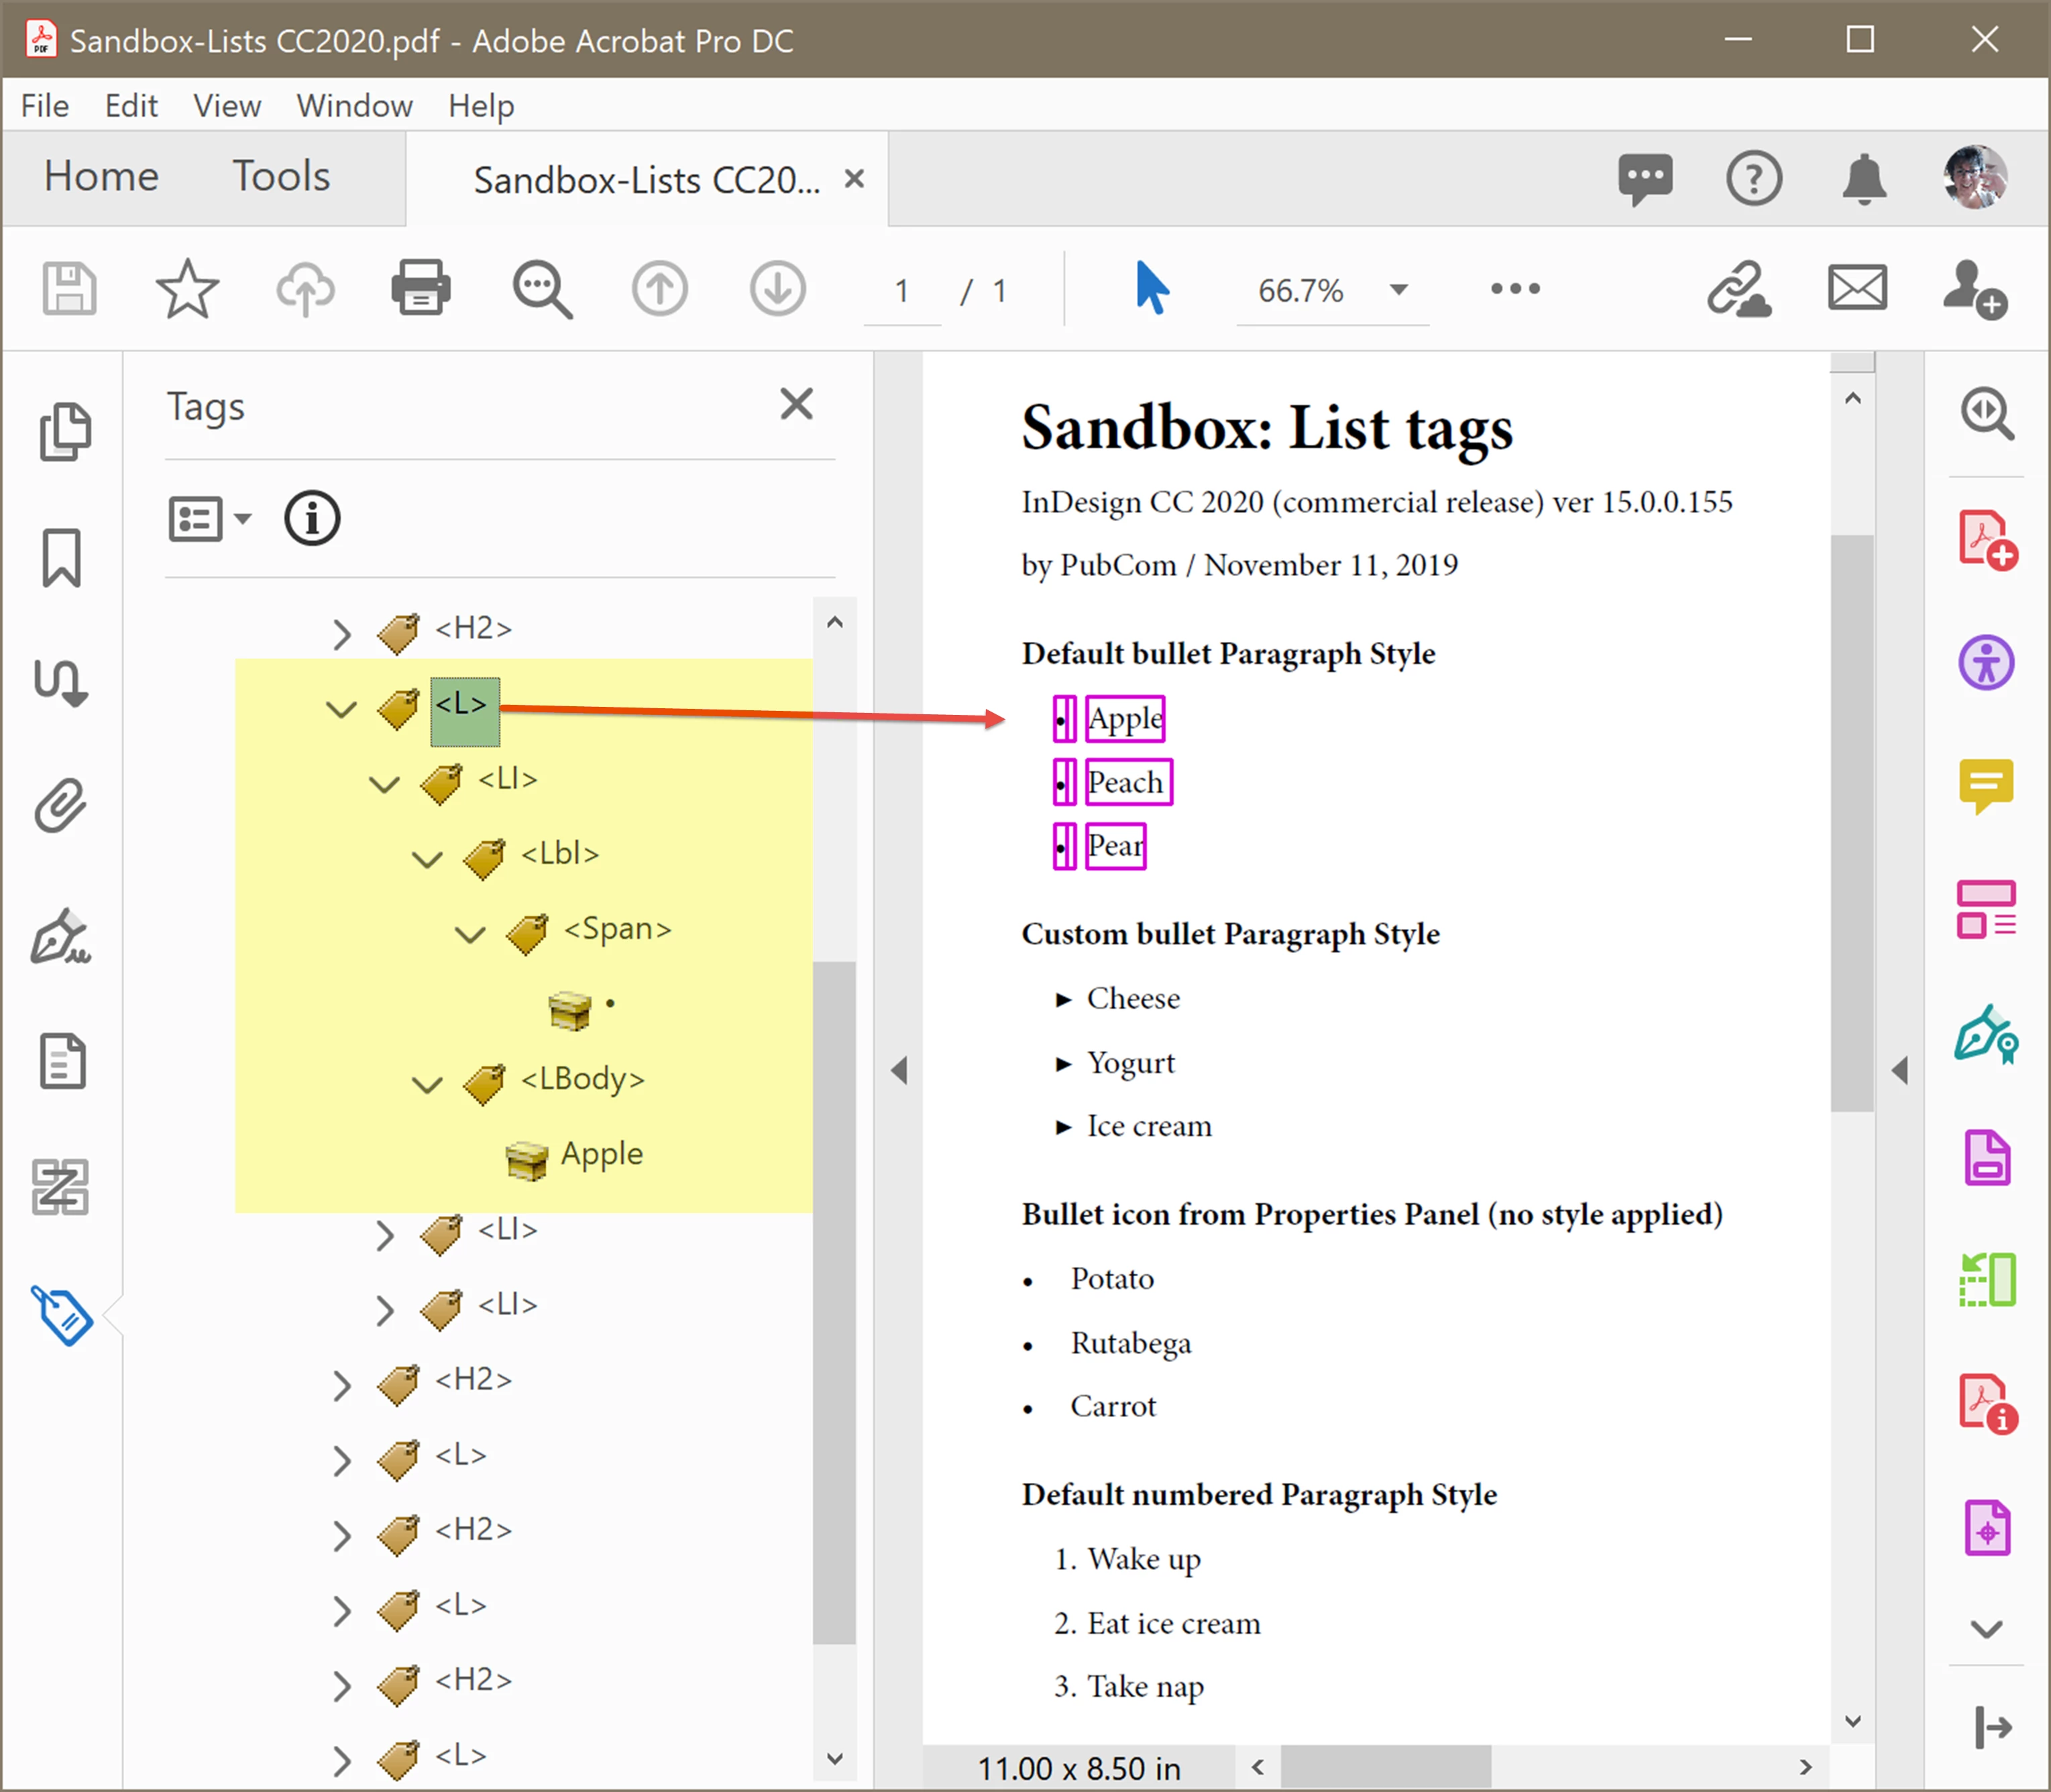Open the zoom level dropdown

tap(1398, 291)
